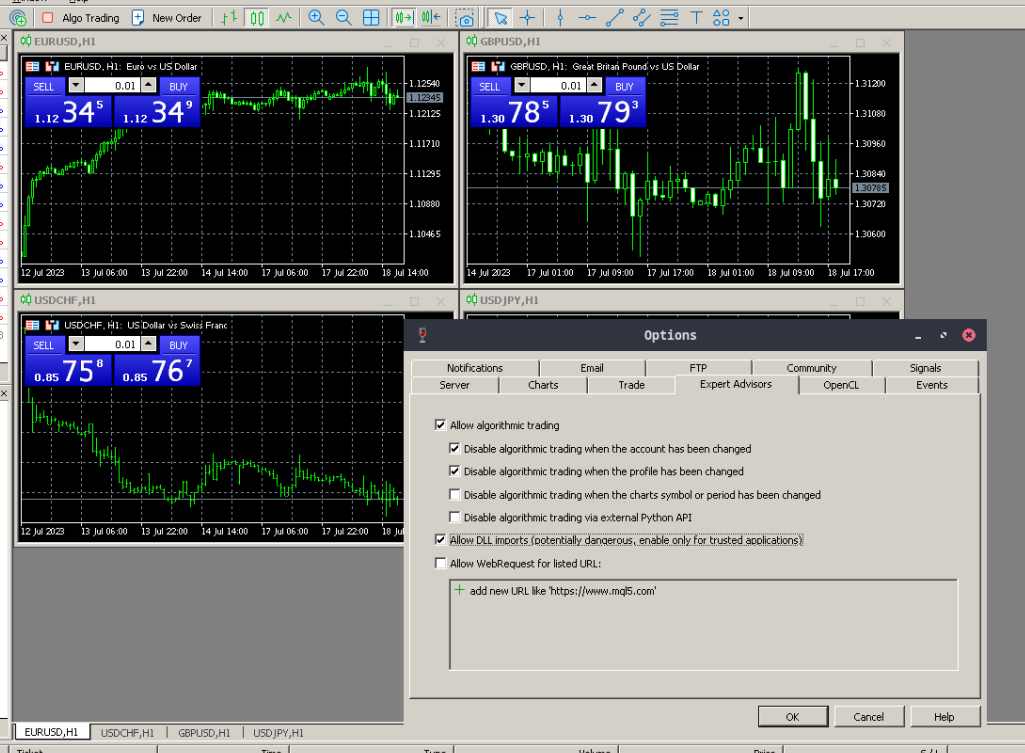Open the FTP tab
The width and height of the screenshot is (1025, 753).
(x=698, y=368)
